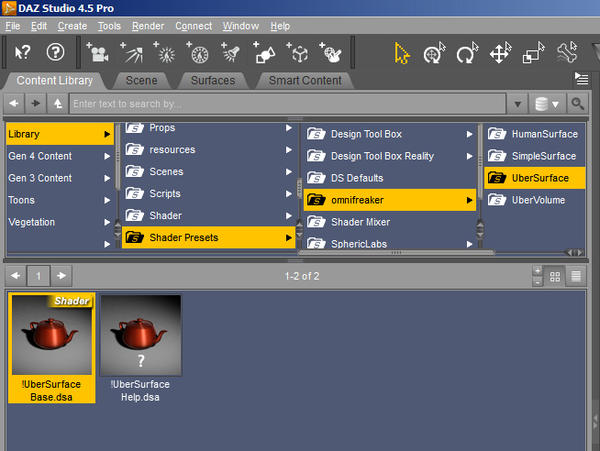Screen dimensions: 600x451
Task: Select the ActivePose bone tool
Action: [567, 53]
